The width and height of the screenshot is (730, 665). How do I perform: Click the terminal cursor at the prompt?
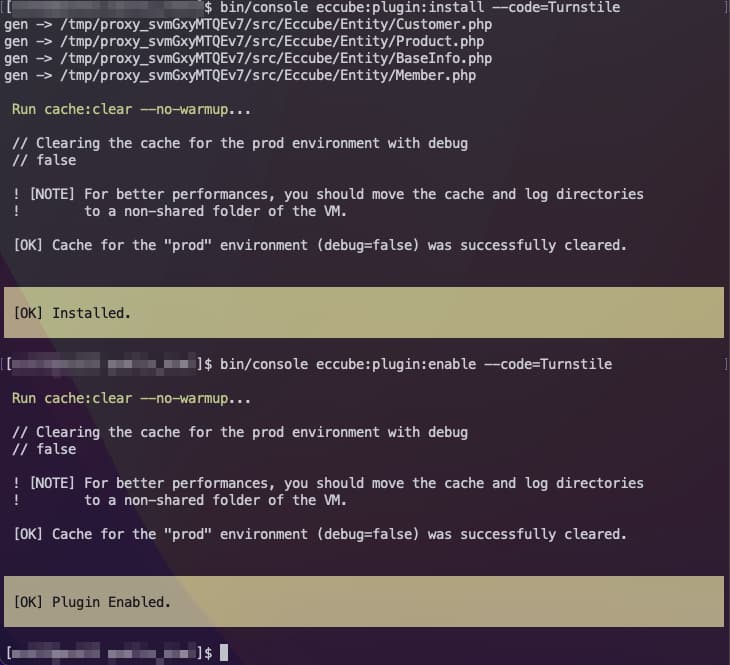click(x=224, y=652)
